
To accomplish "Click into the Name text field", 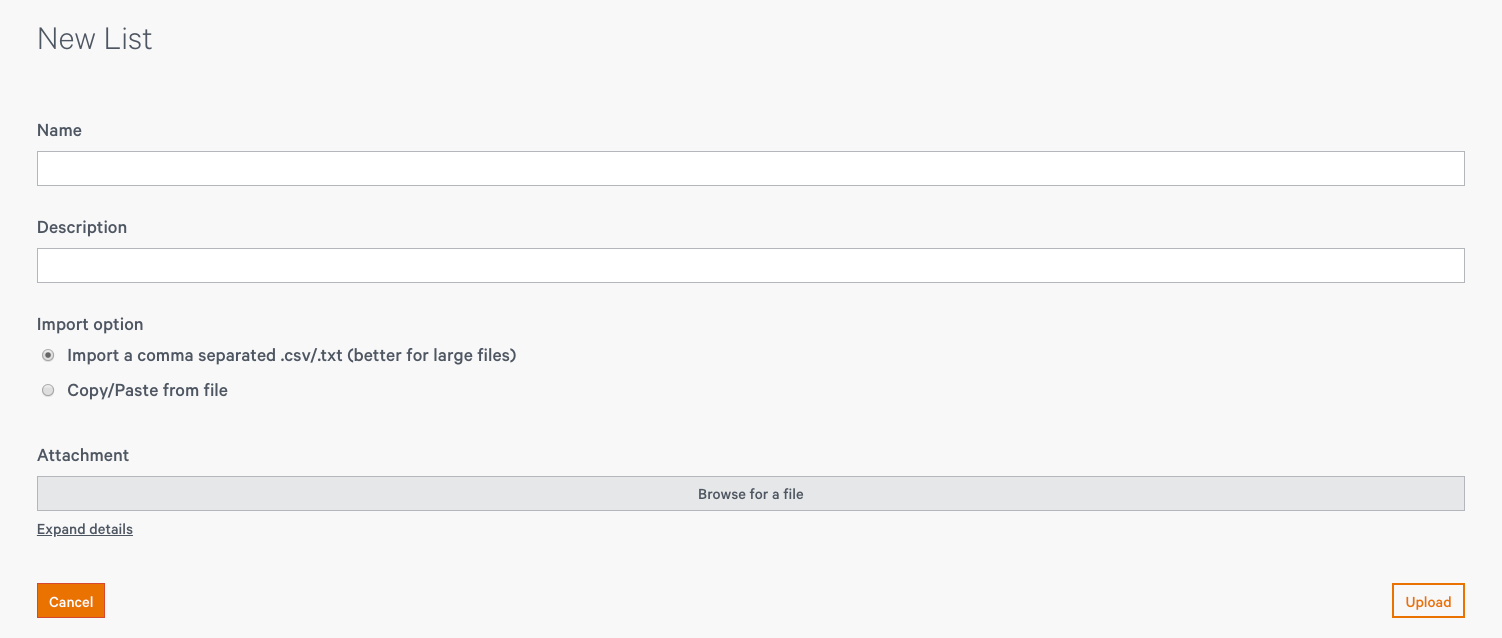I will [x=750, y=168].
